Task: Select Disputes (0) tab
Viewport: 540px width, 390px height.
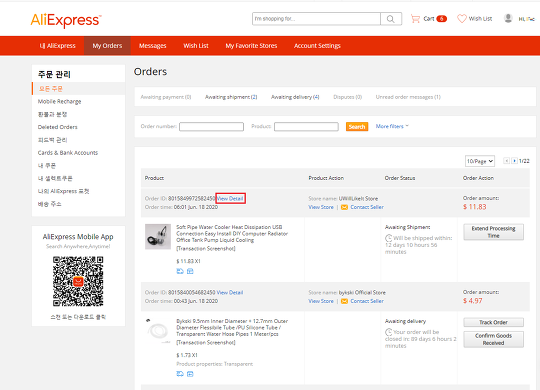Action: click(x=347, y=97)
